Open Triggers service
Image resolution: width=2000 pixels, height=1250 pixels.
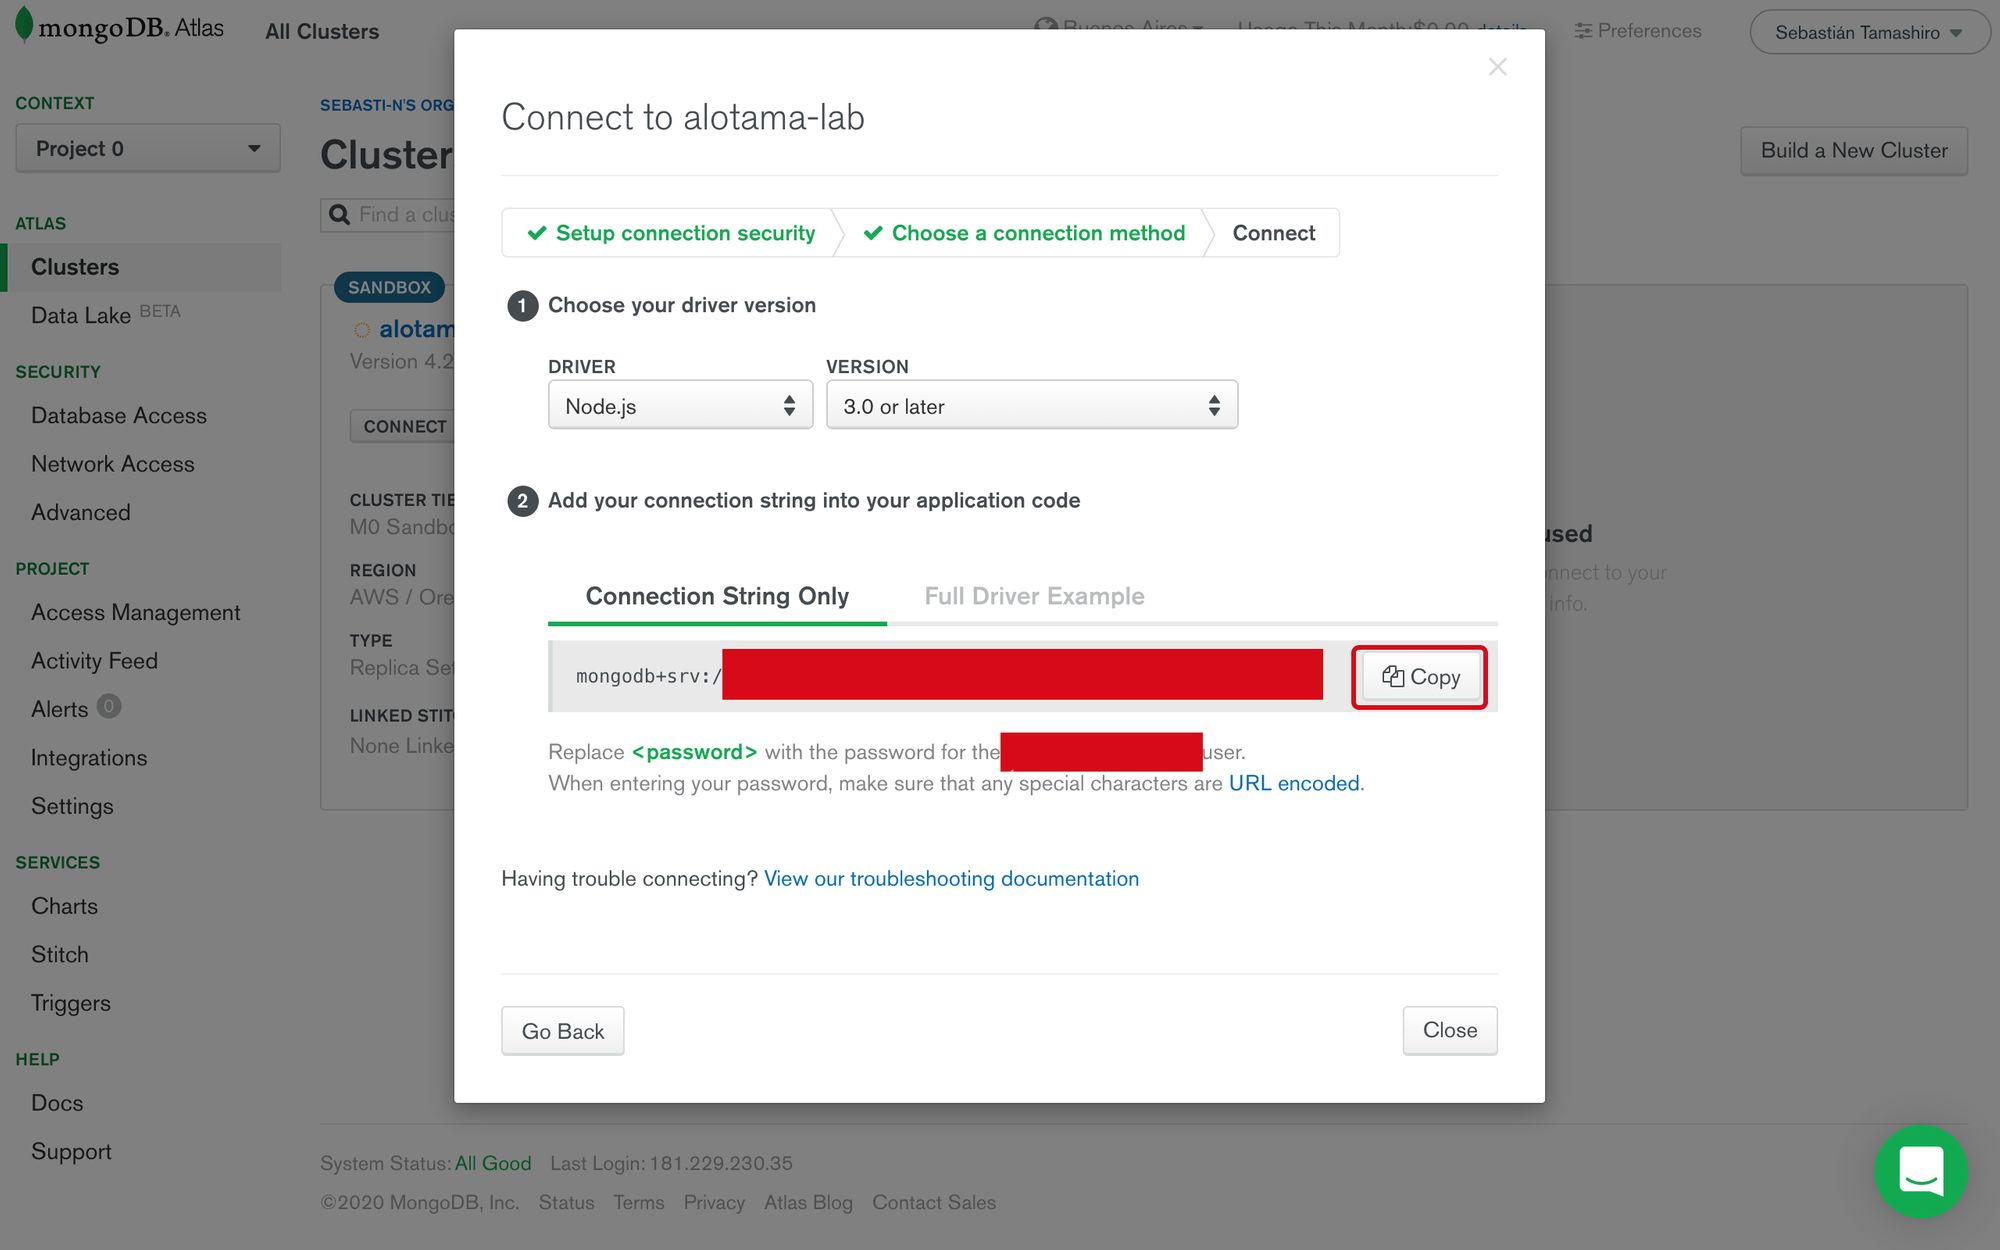(70, 1003)
